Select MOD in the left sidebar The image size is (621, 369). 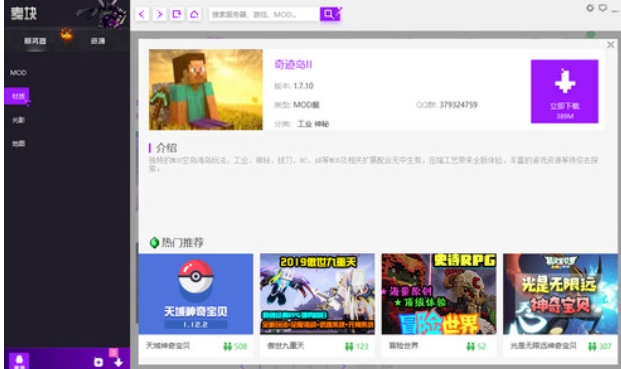pos(18,72)
